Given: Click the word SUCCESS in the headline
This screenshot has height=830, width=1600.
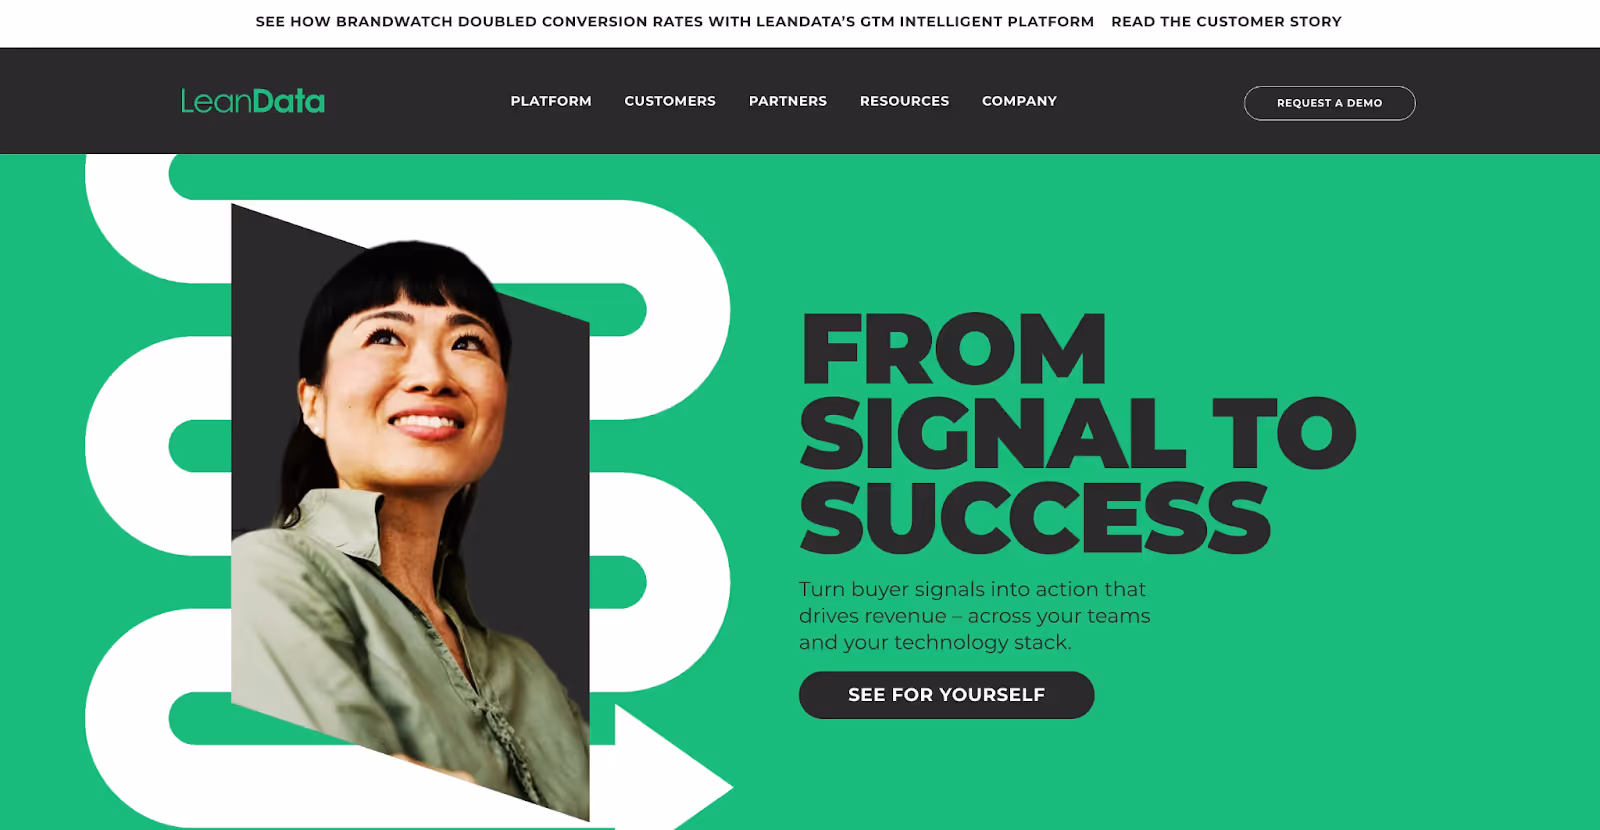Looking at the screenshot, I should point(1035,518).
